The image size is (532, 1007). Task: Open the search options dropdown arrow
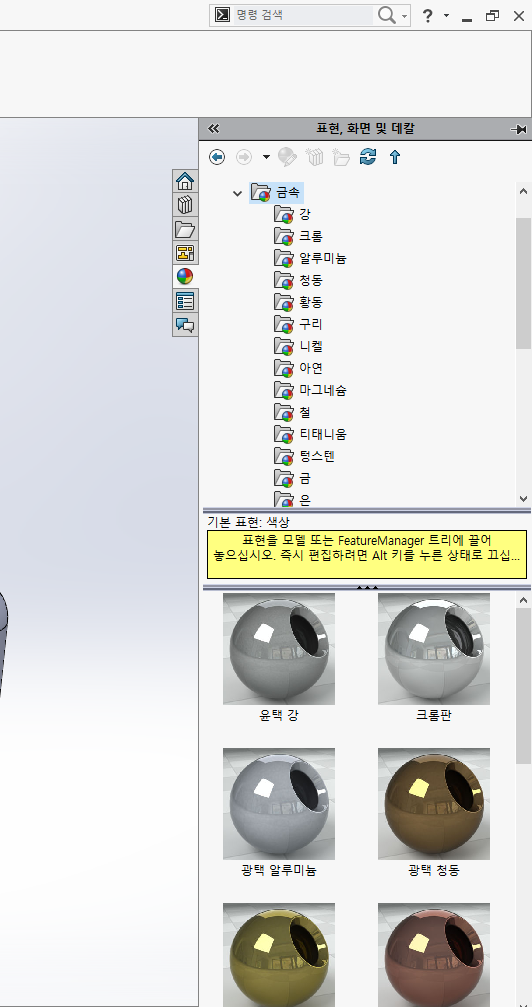(x=404, y=16)
